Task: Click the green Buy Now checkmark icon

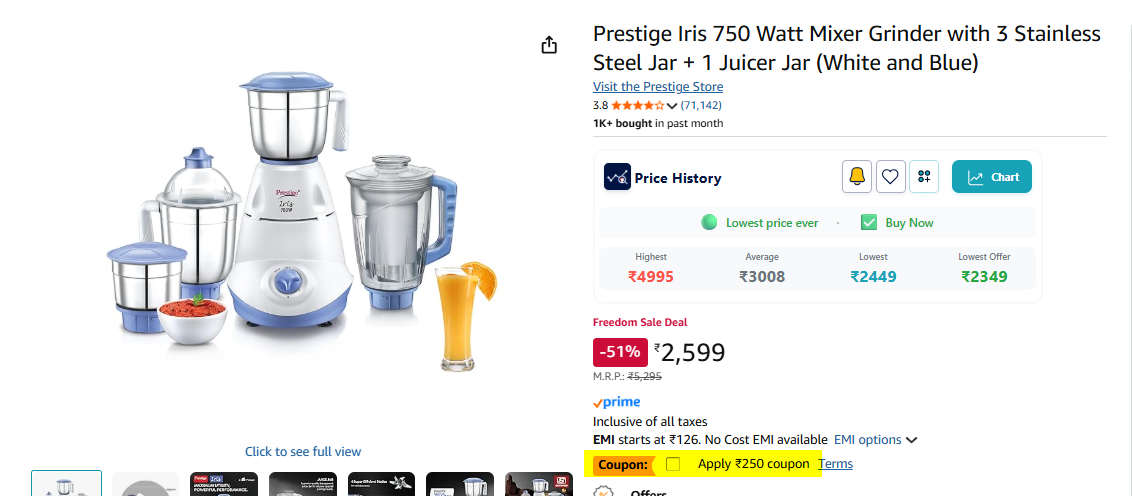Action: pos(869,222)
